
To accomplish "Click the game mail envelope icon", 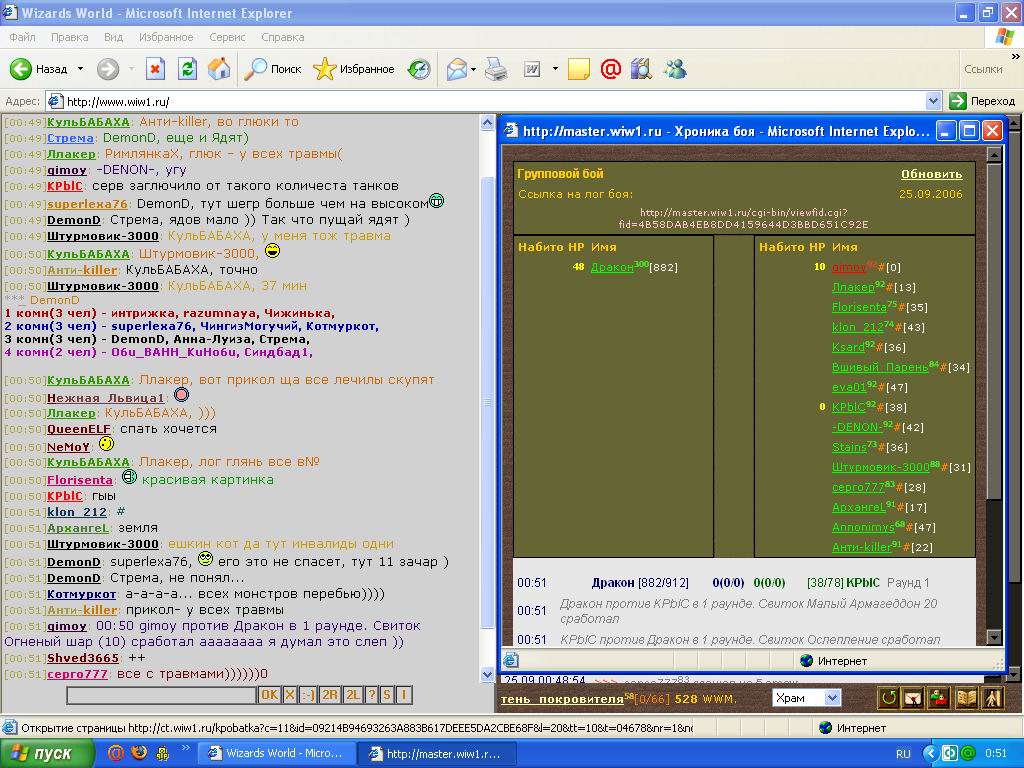I will point(914,698).
